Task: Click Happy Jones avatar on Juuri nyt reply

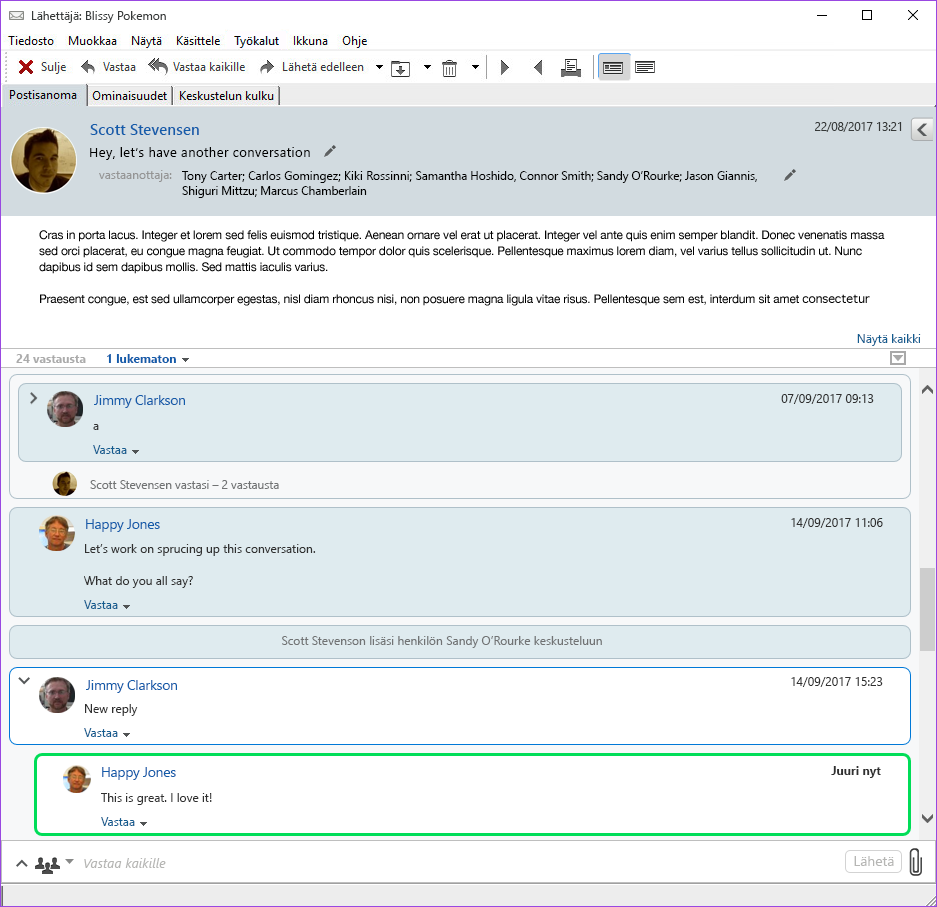Action: (x=76, y=779)
